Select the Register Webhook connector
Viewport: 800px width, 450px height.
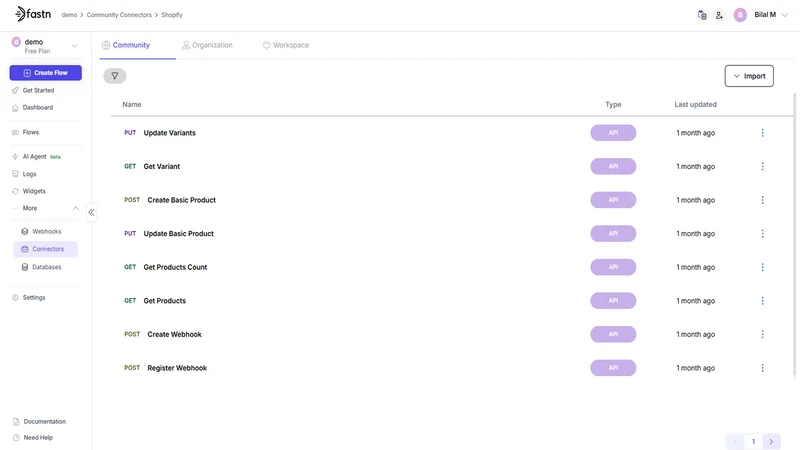(x=177, y=368)
